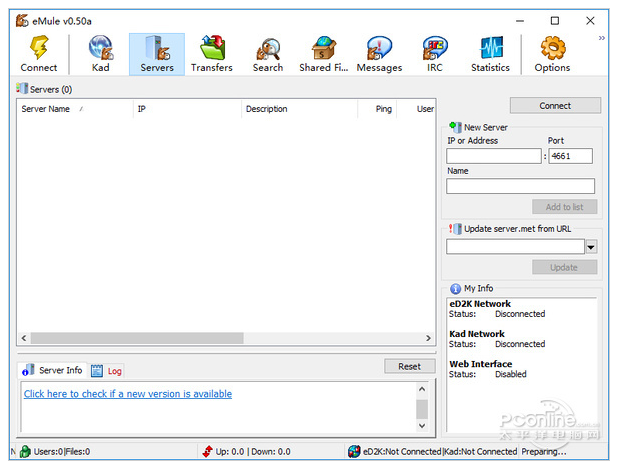Click the Update server.met group icon

pos(455,229)
